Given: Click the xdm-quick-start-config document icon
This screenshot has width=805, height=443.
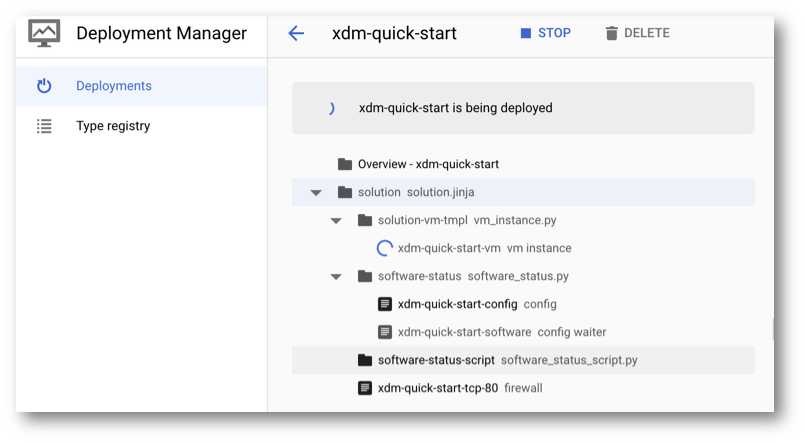Looking at the screenshot, I should tap(385, 304).
